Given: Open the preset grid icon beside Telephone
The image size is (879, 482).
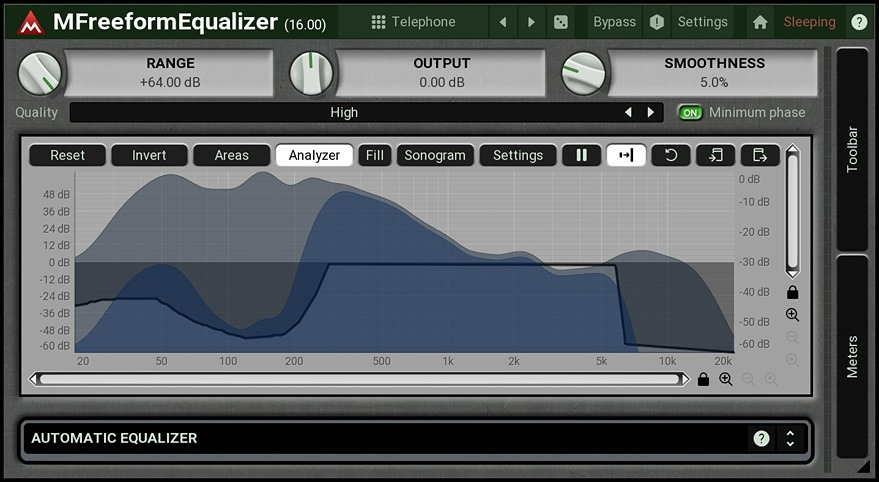Looking at the screenshot, I should click(378, 22).
